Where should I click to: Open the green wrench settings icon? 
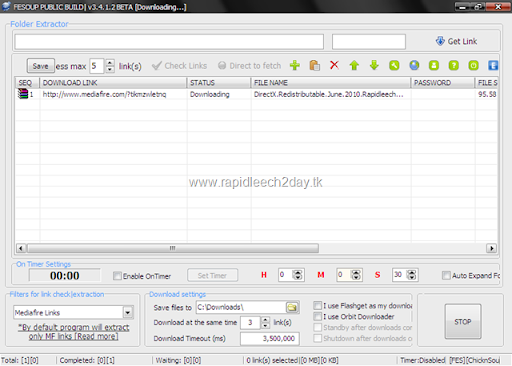[394, 65]
